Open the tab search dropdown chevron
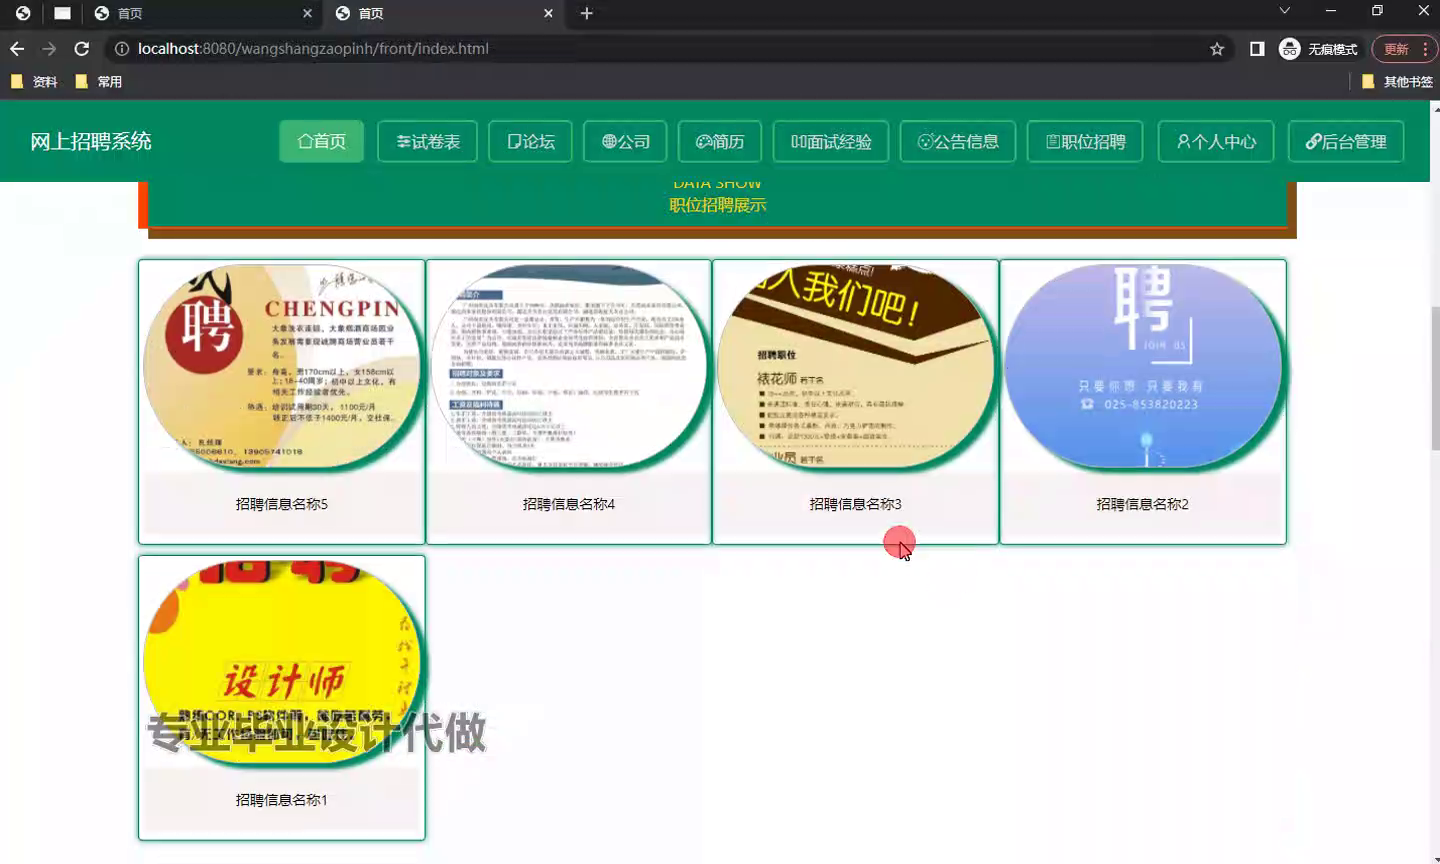Screen dimensions: 1440x864 (1285, 11)
